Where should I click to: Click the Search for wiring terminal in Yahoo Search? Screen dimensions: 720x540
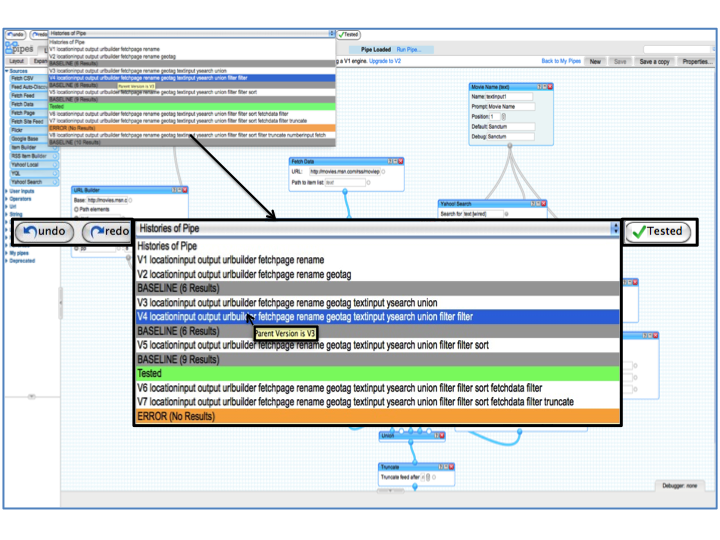(x=506, y=214)
